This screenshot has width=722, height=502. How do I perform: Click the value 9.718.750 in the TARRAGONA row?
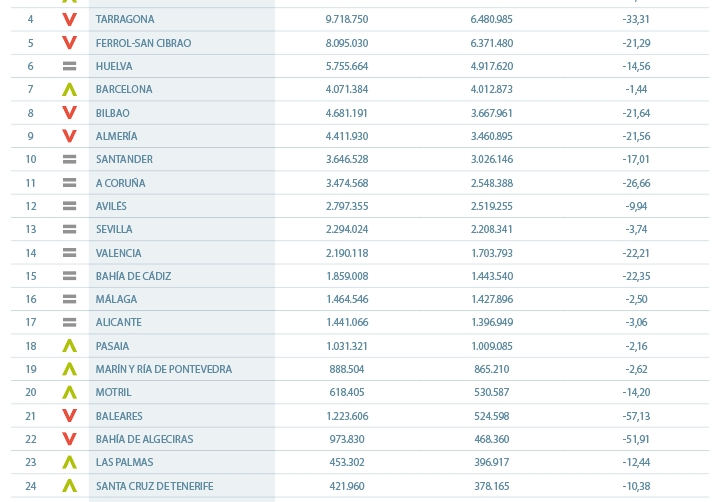point(347,19)
